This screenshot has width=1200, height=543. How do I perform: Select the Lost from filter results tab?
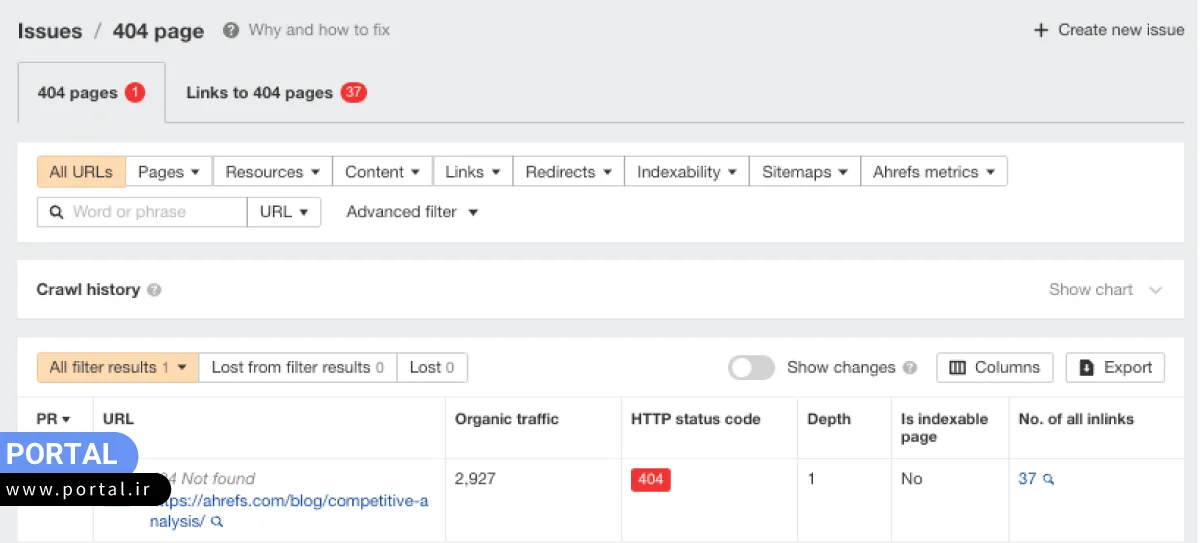point(298,368)
